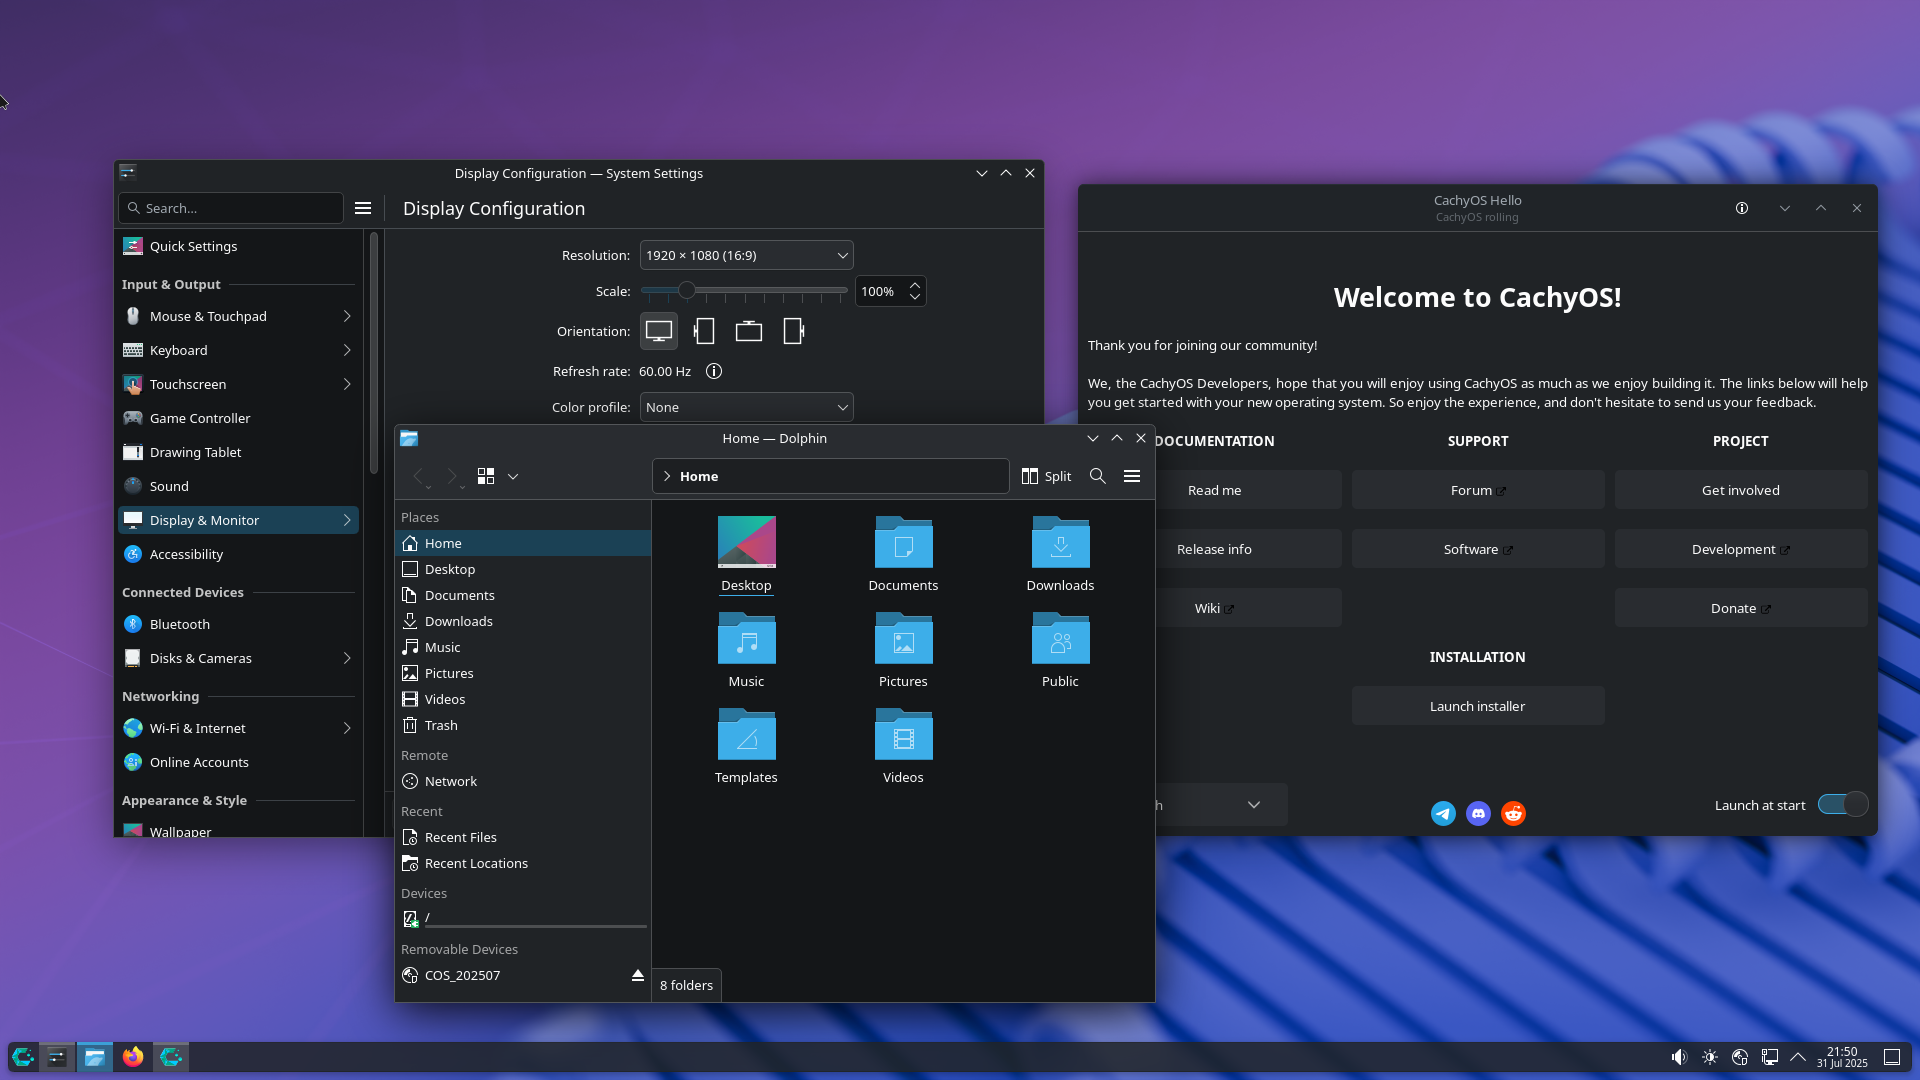Image resolution: width=1920 pixels, height=1080 pixels.
Task: Select Downloads in the Places panel
Action: coord(458,621)
